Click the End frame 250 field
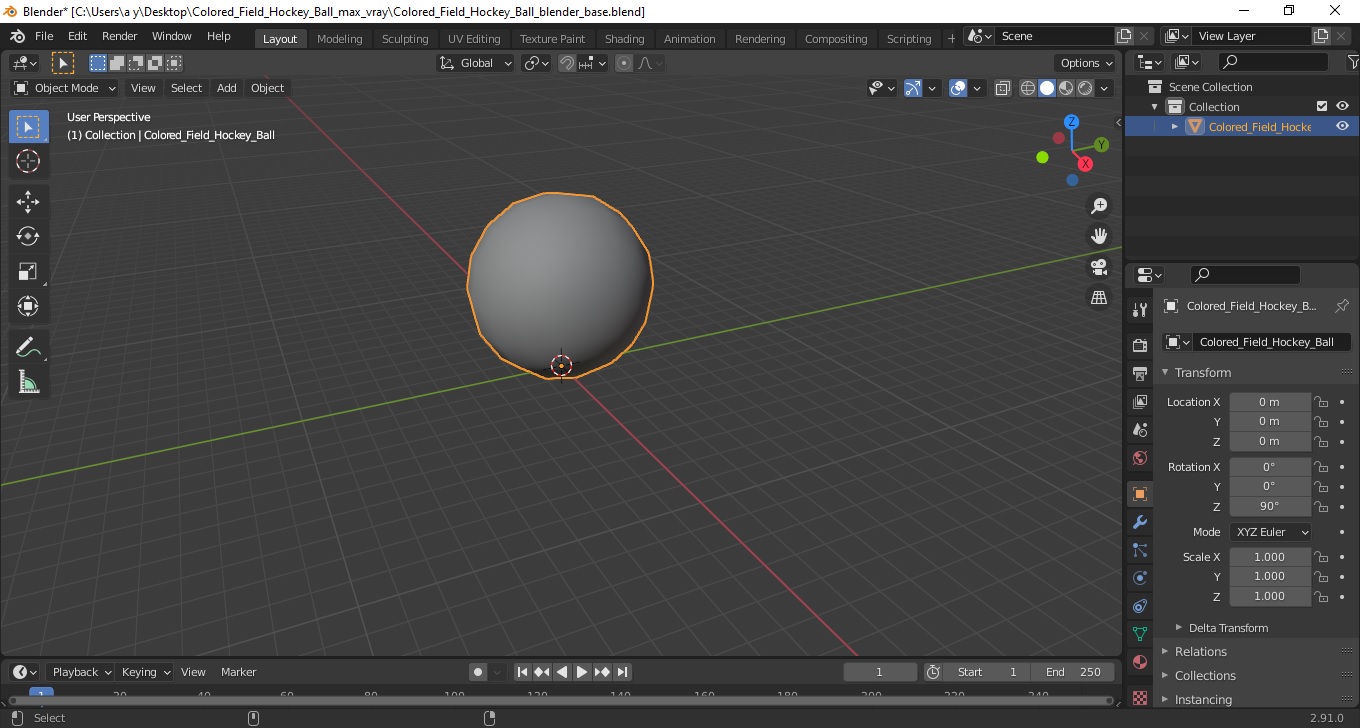Viewport: 1360px width, 728px height. pos(1073,672)
